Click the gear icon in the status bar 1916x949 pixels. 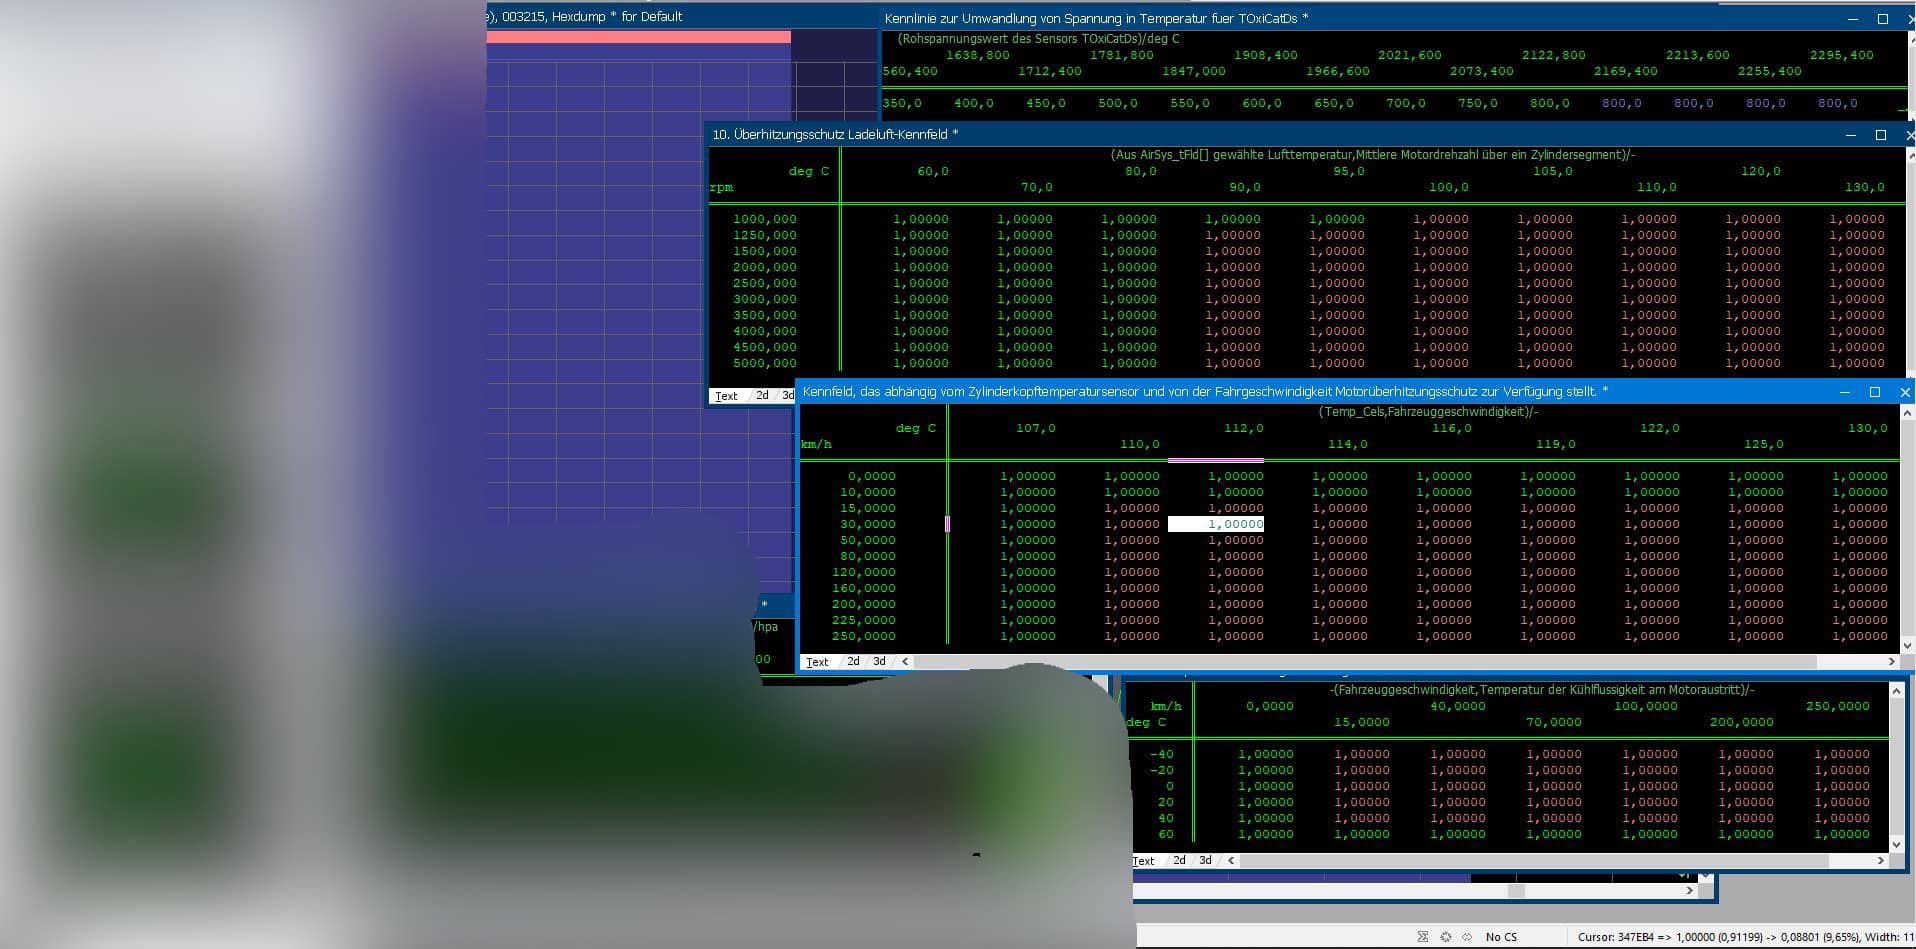(x=1446, y=936)
